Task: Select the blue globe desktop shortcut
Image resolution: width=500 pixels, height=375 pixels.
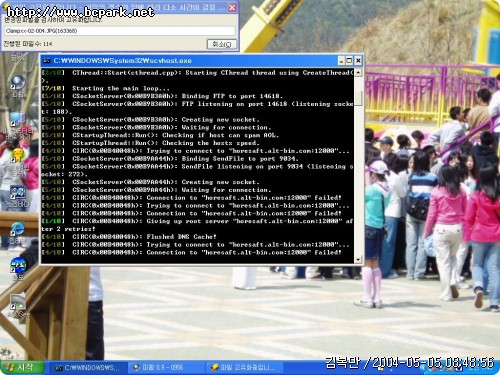Action: (18, 268)
